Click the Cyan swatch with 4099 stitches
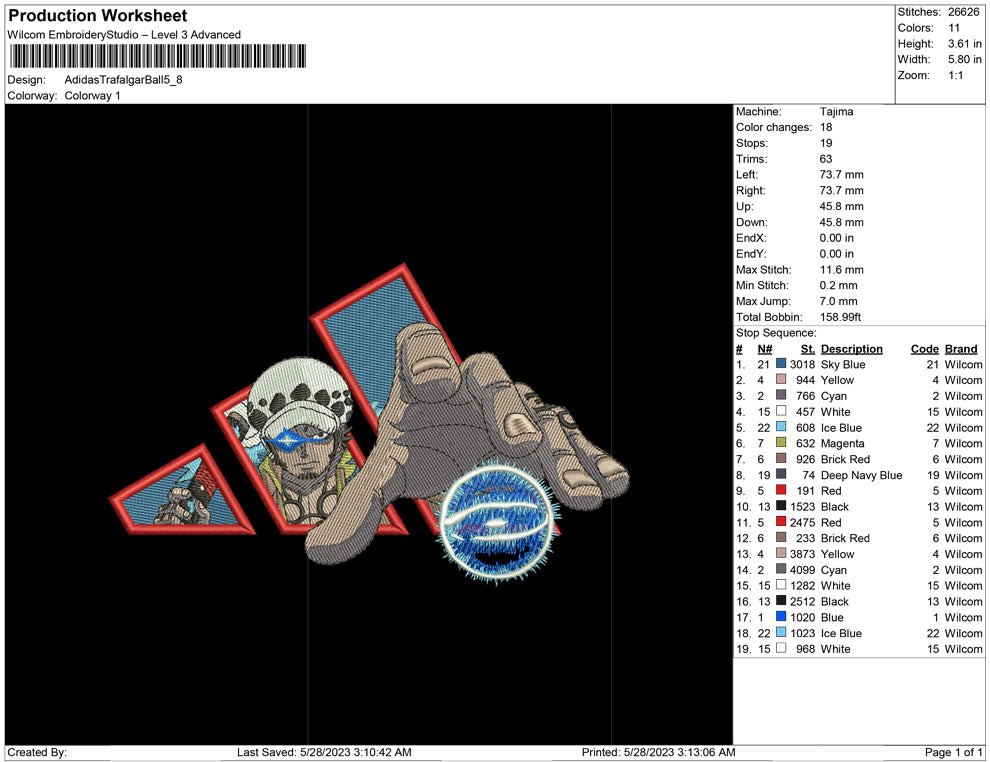Image resolution: width=990 pixels, height=762 pixels. (x=781, y=569)
